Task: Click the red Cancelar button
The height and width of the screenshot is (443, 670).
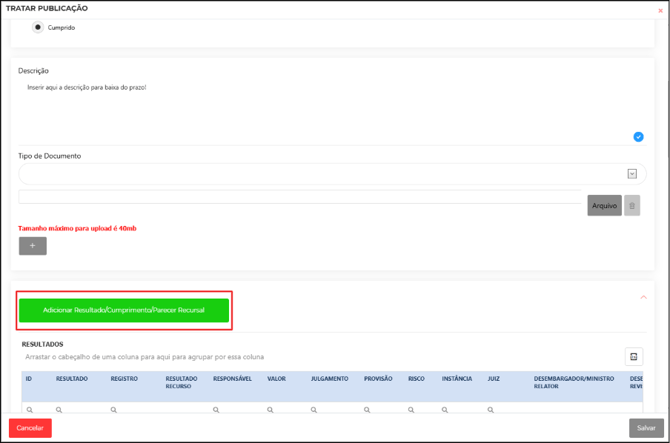Action: (x=30, y=428)
